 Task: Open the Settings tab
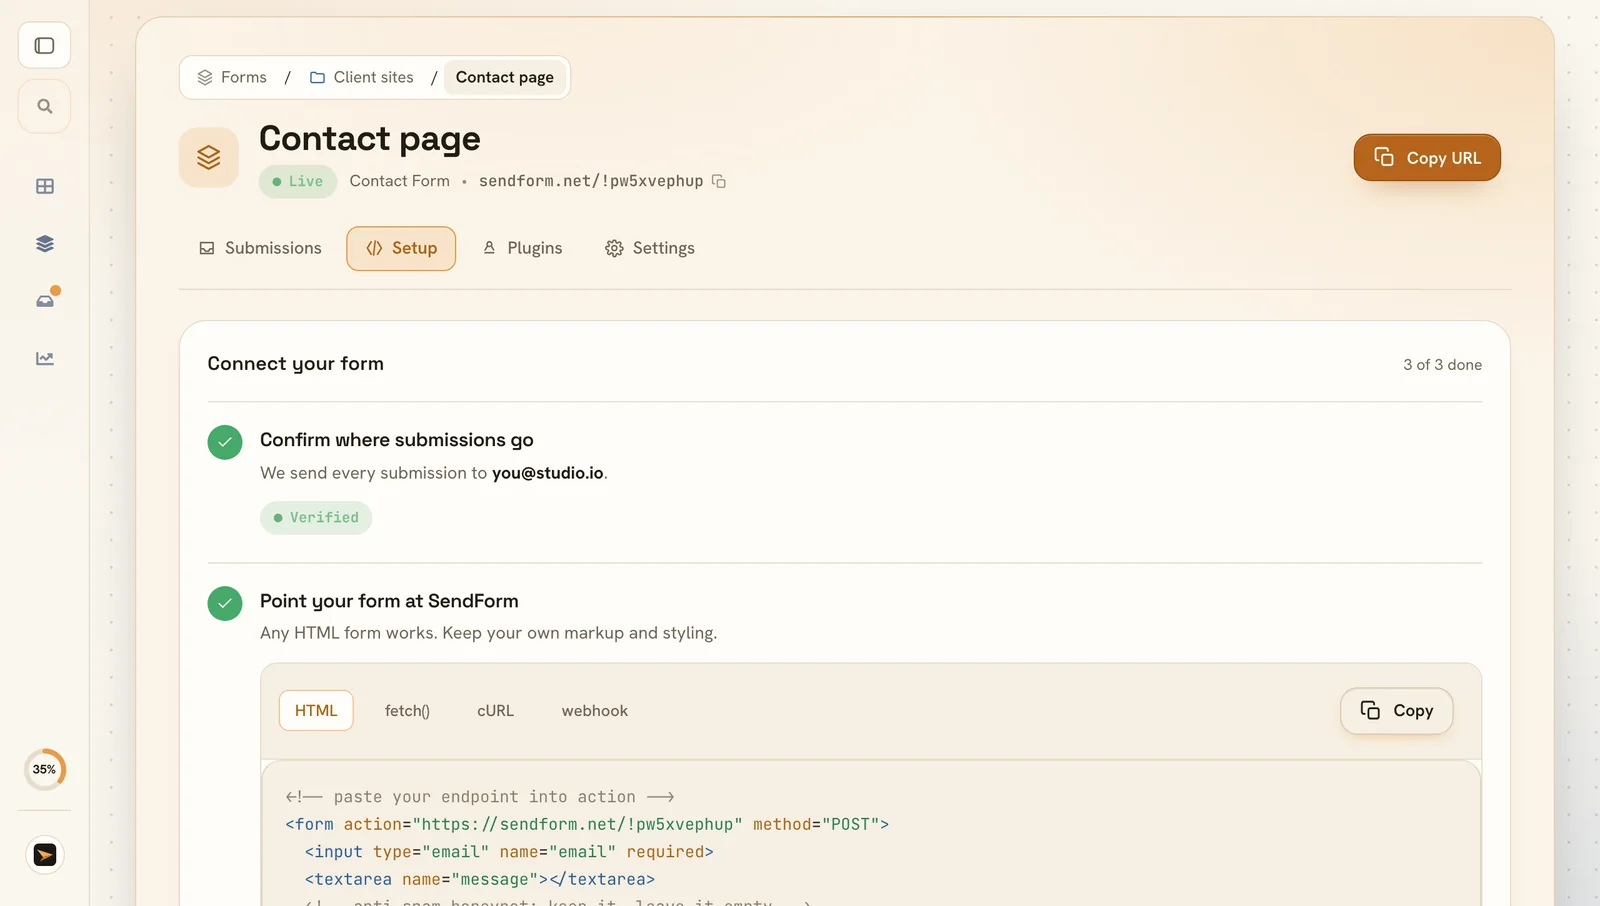click(650, 248)
